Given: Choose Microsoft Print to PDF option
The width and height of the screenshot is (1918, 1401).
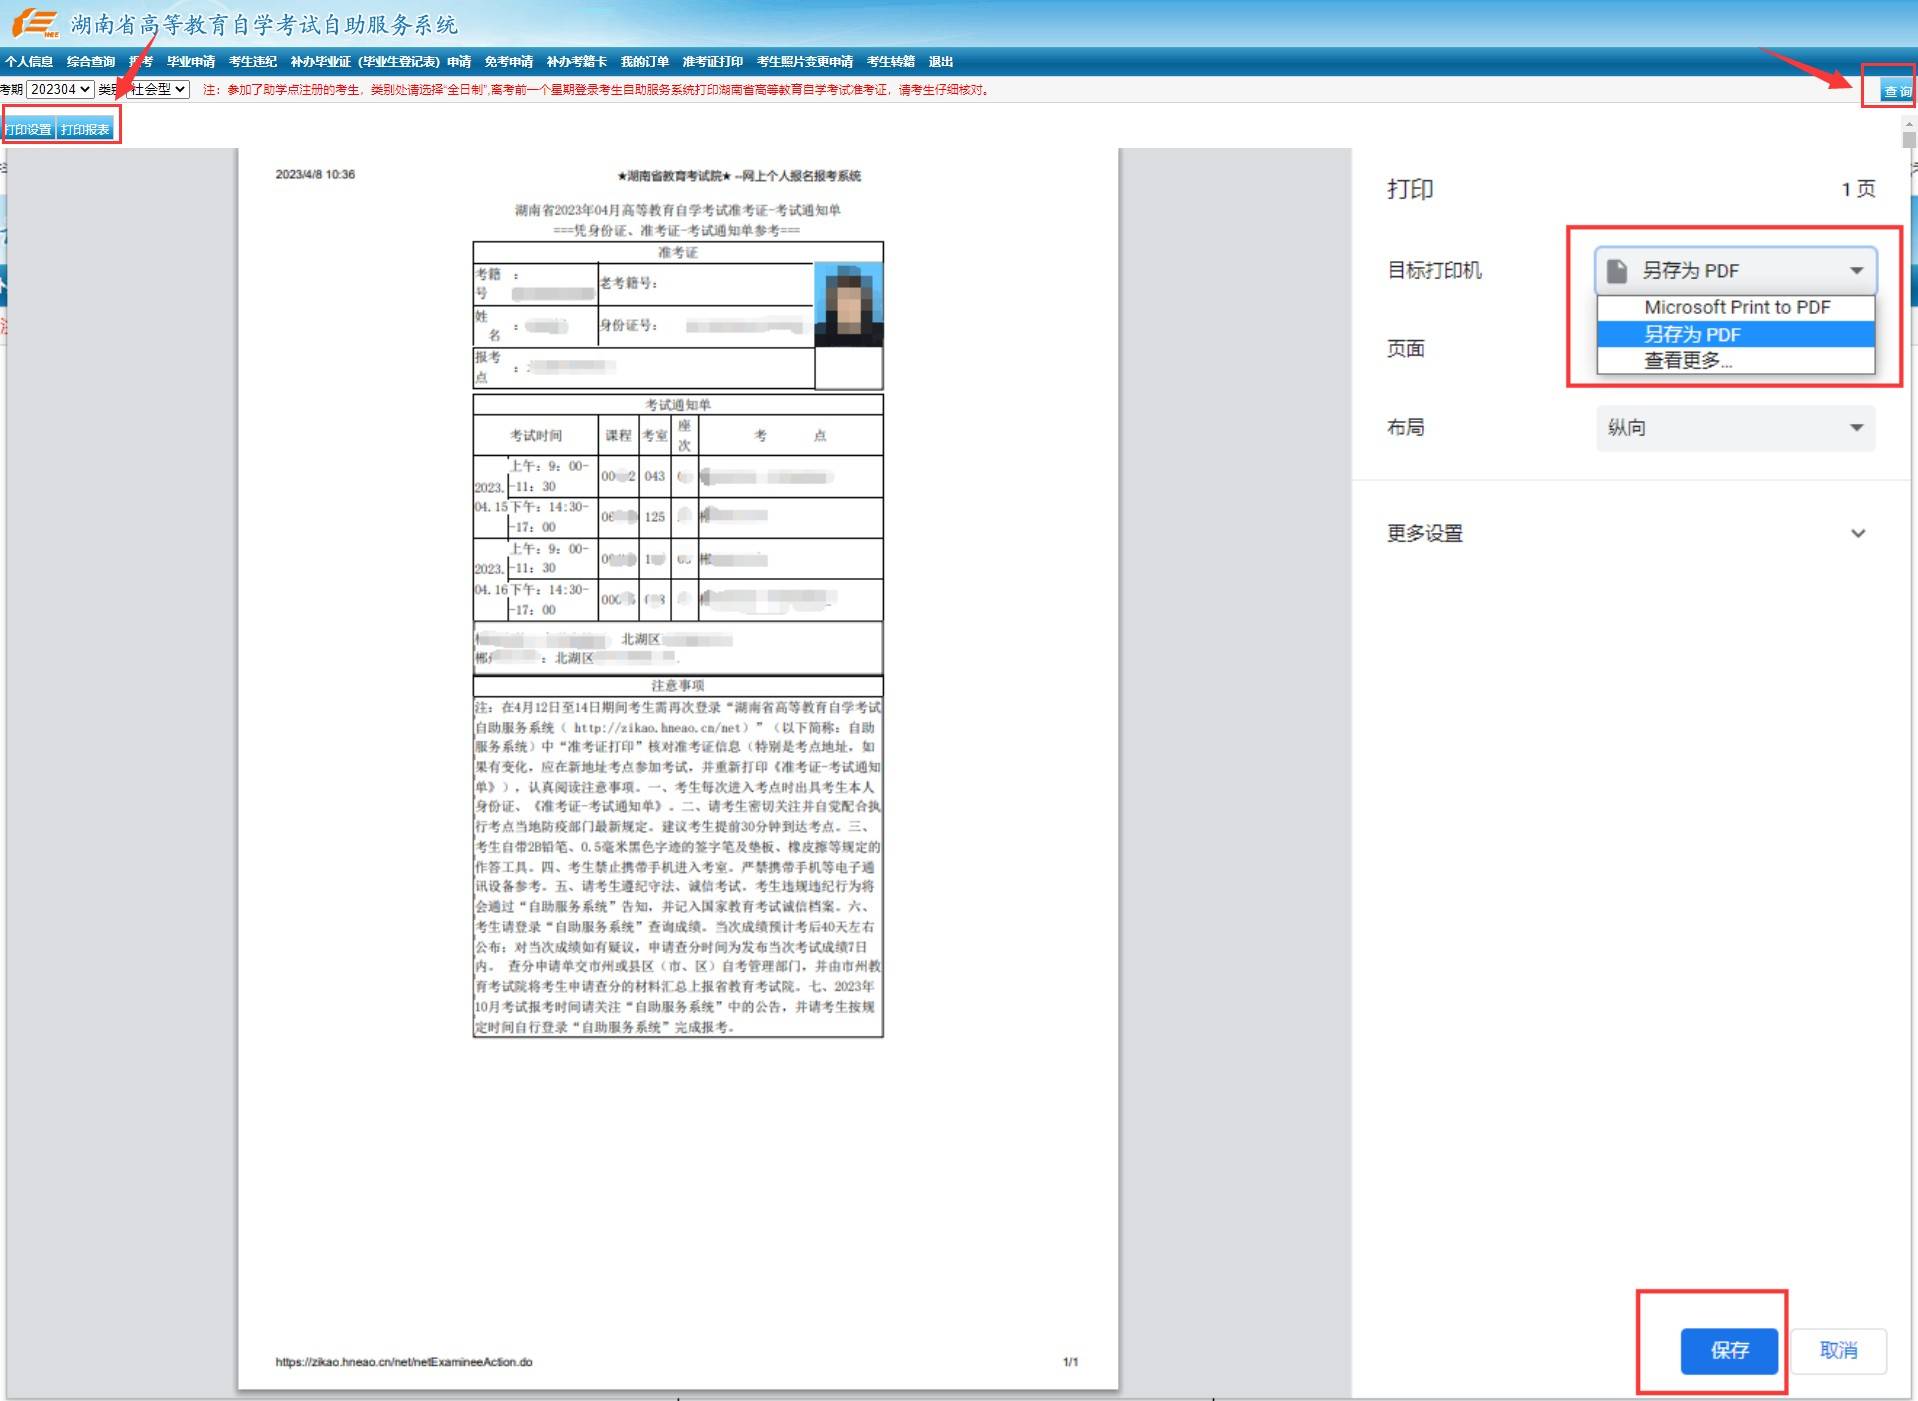Looking at the screenshot, I should [1736, 307].
